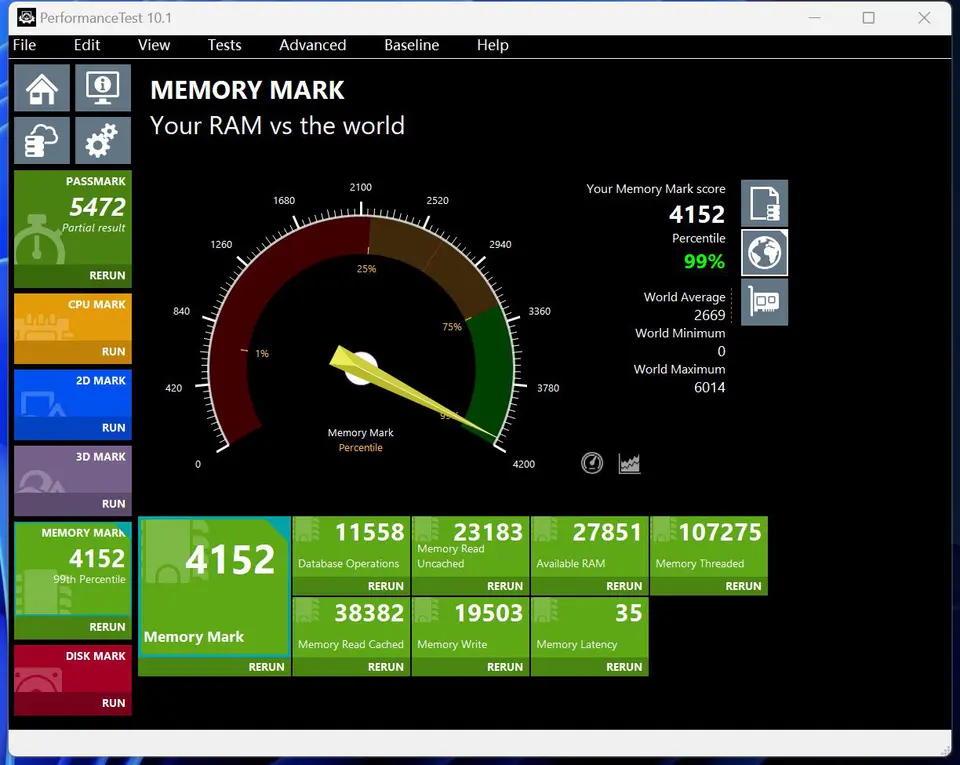Open the settings gears icon
960x765 pixels.
(x=102, y=141)
